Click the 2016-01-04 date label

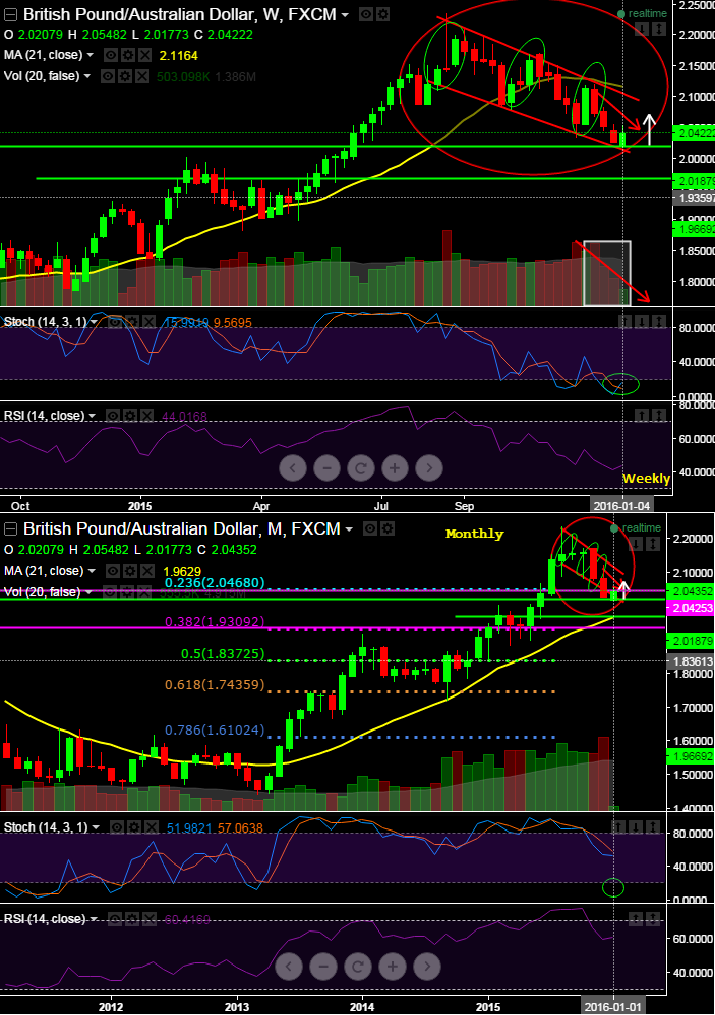pyautogui.click(x=621, y=505)
